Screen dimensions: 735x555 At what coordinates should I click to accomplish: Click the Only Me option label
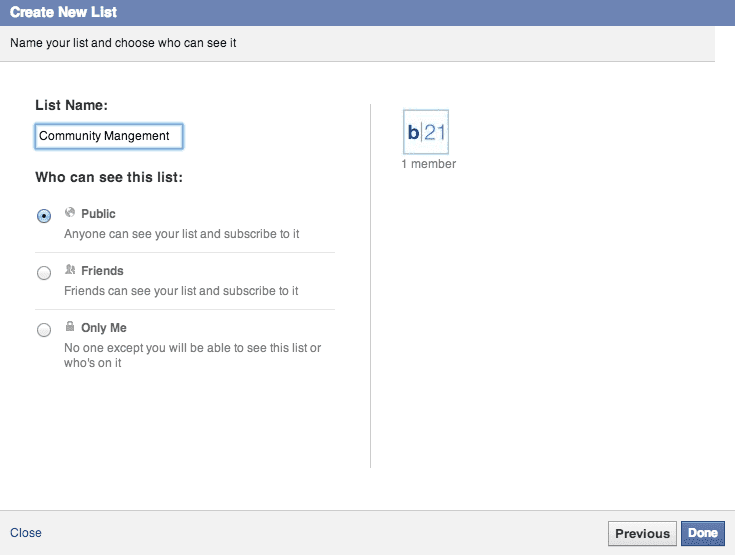104,328
